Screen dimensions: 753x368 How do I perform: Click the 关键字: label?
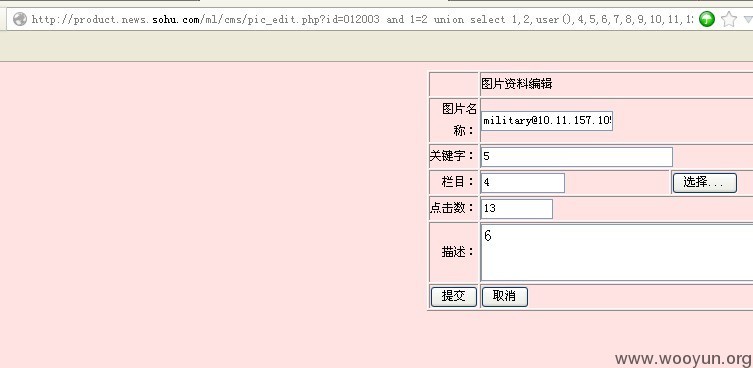tap(452, 156)
